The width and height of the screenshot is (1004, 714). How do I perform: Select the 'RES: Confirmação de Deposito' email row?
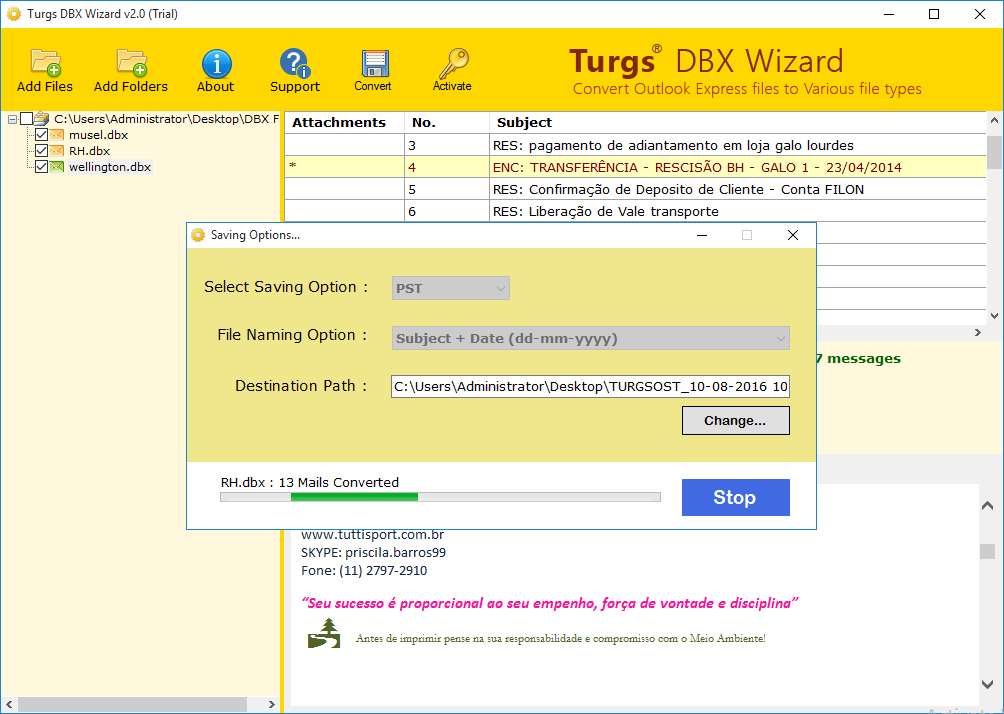tap(635, 189)
